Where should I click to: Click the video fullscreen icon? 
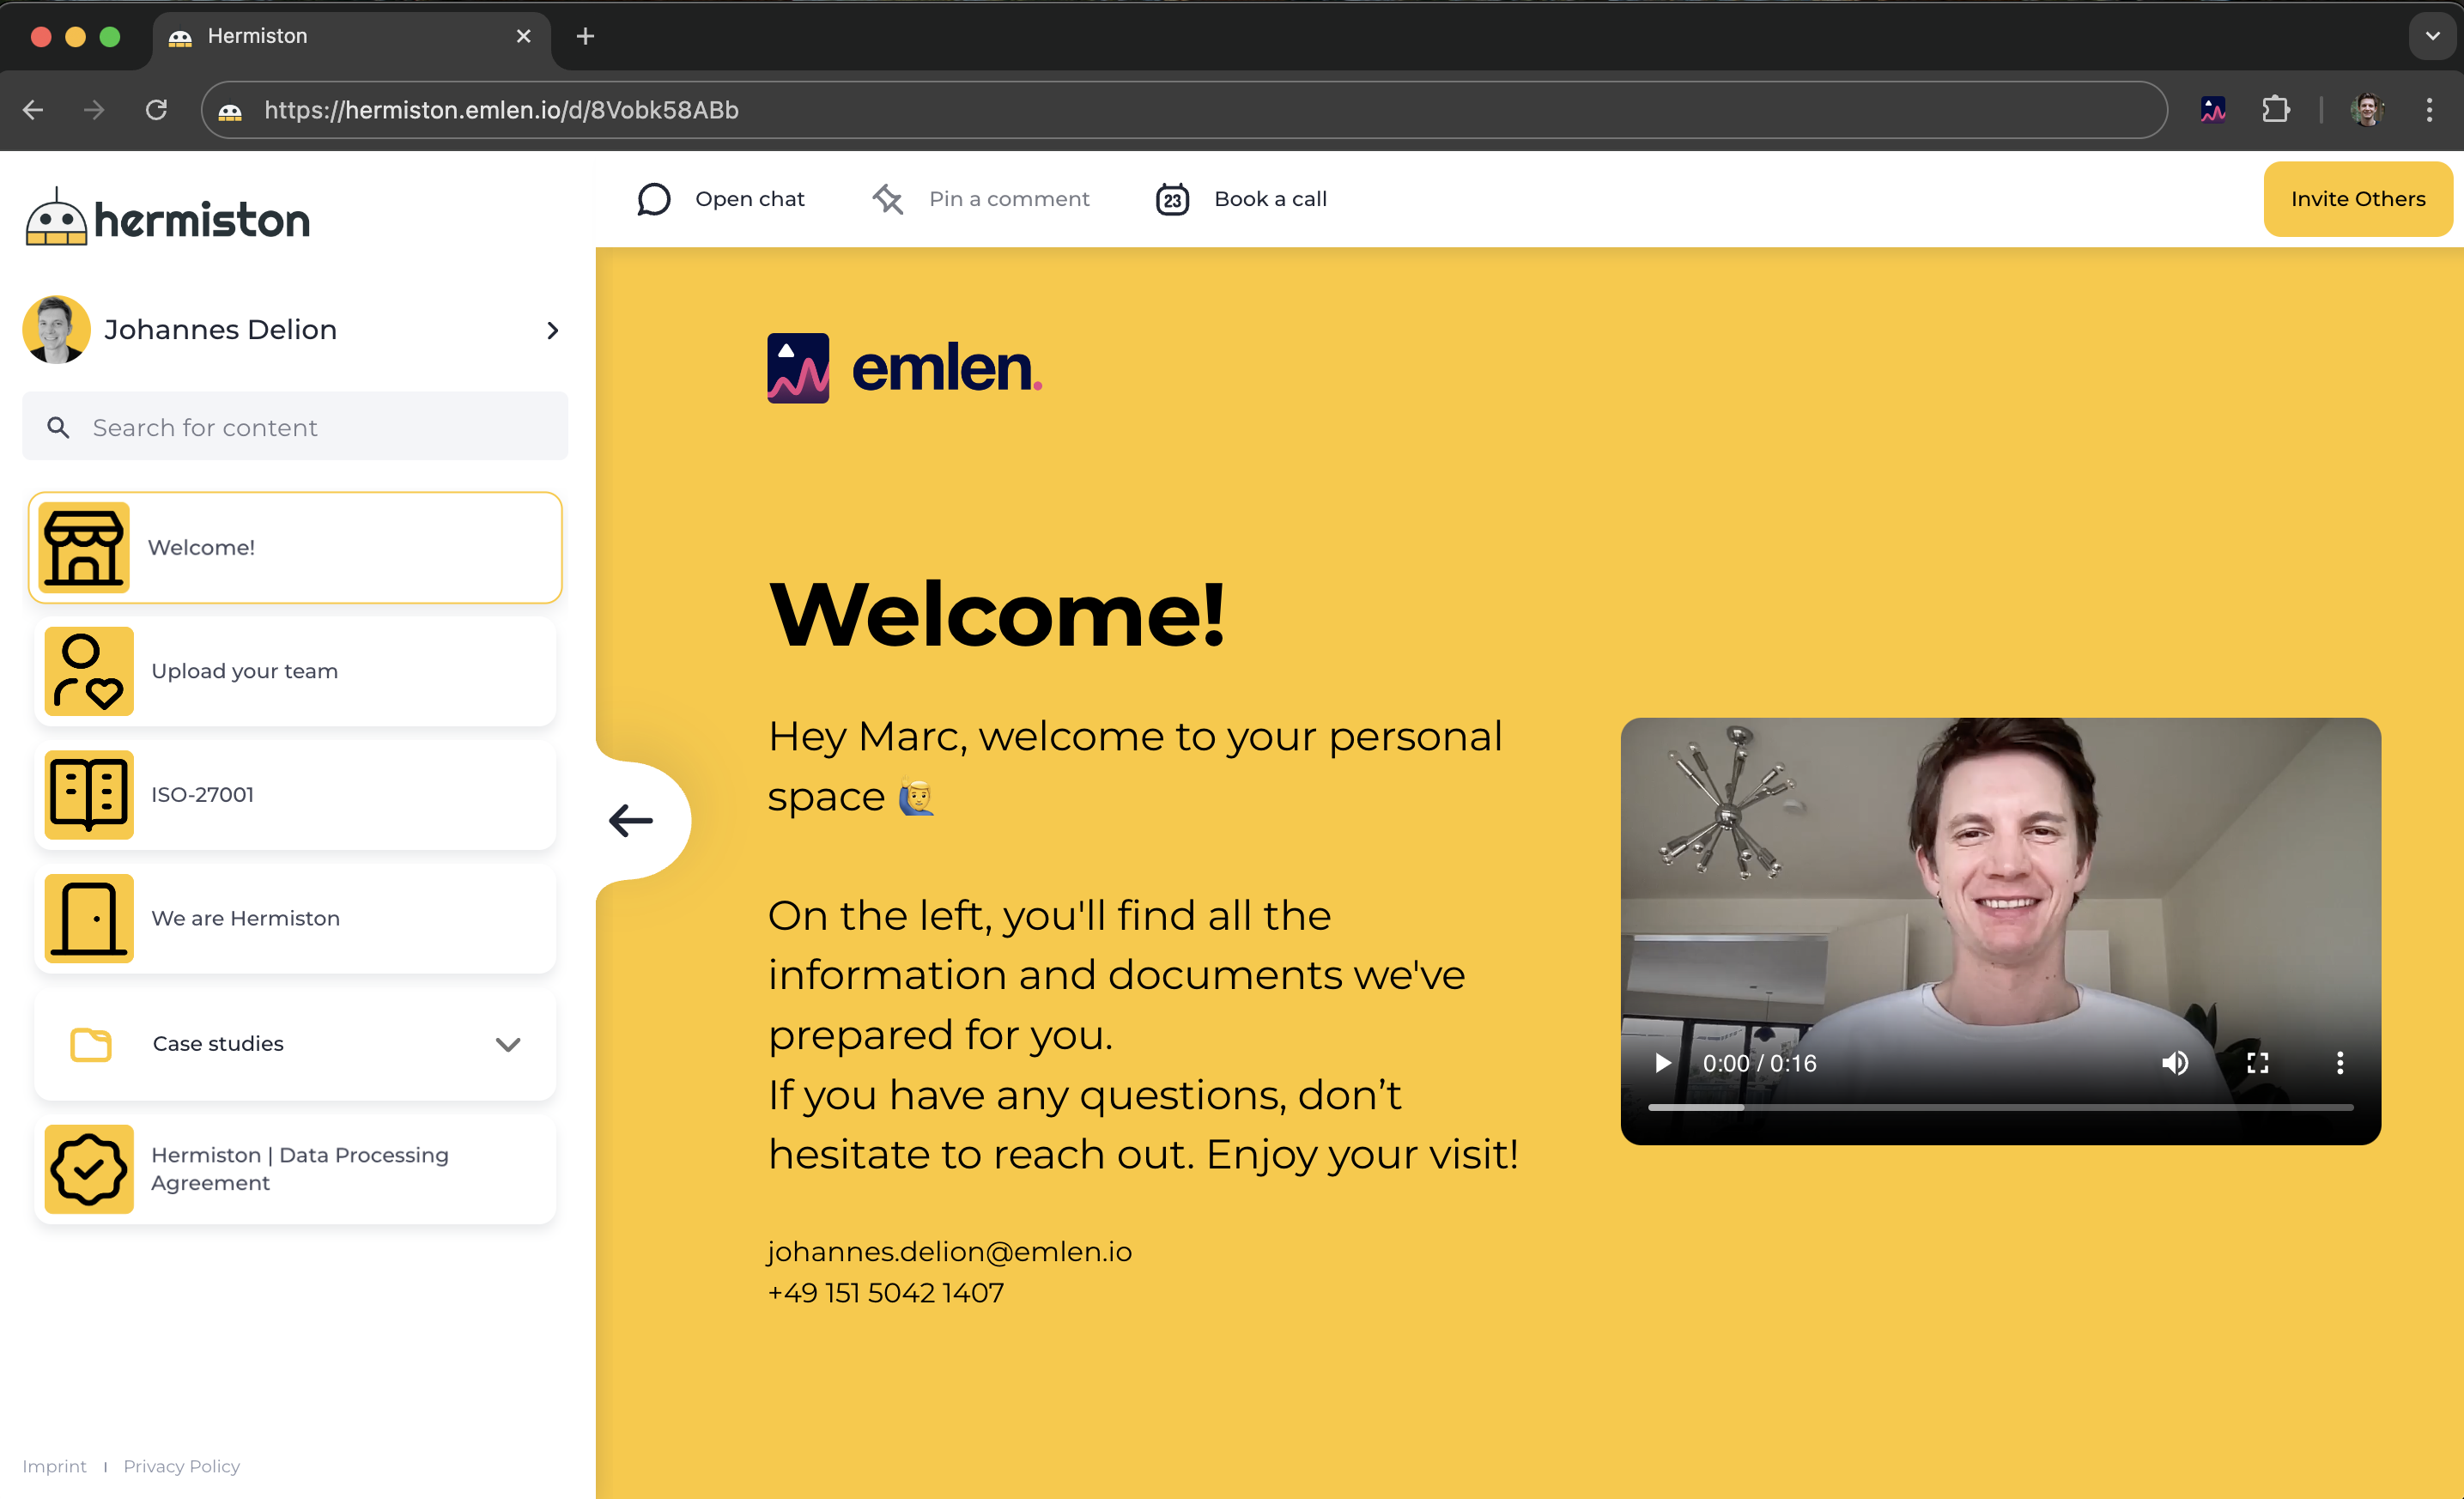2257,1063
